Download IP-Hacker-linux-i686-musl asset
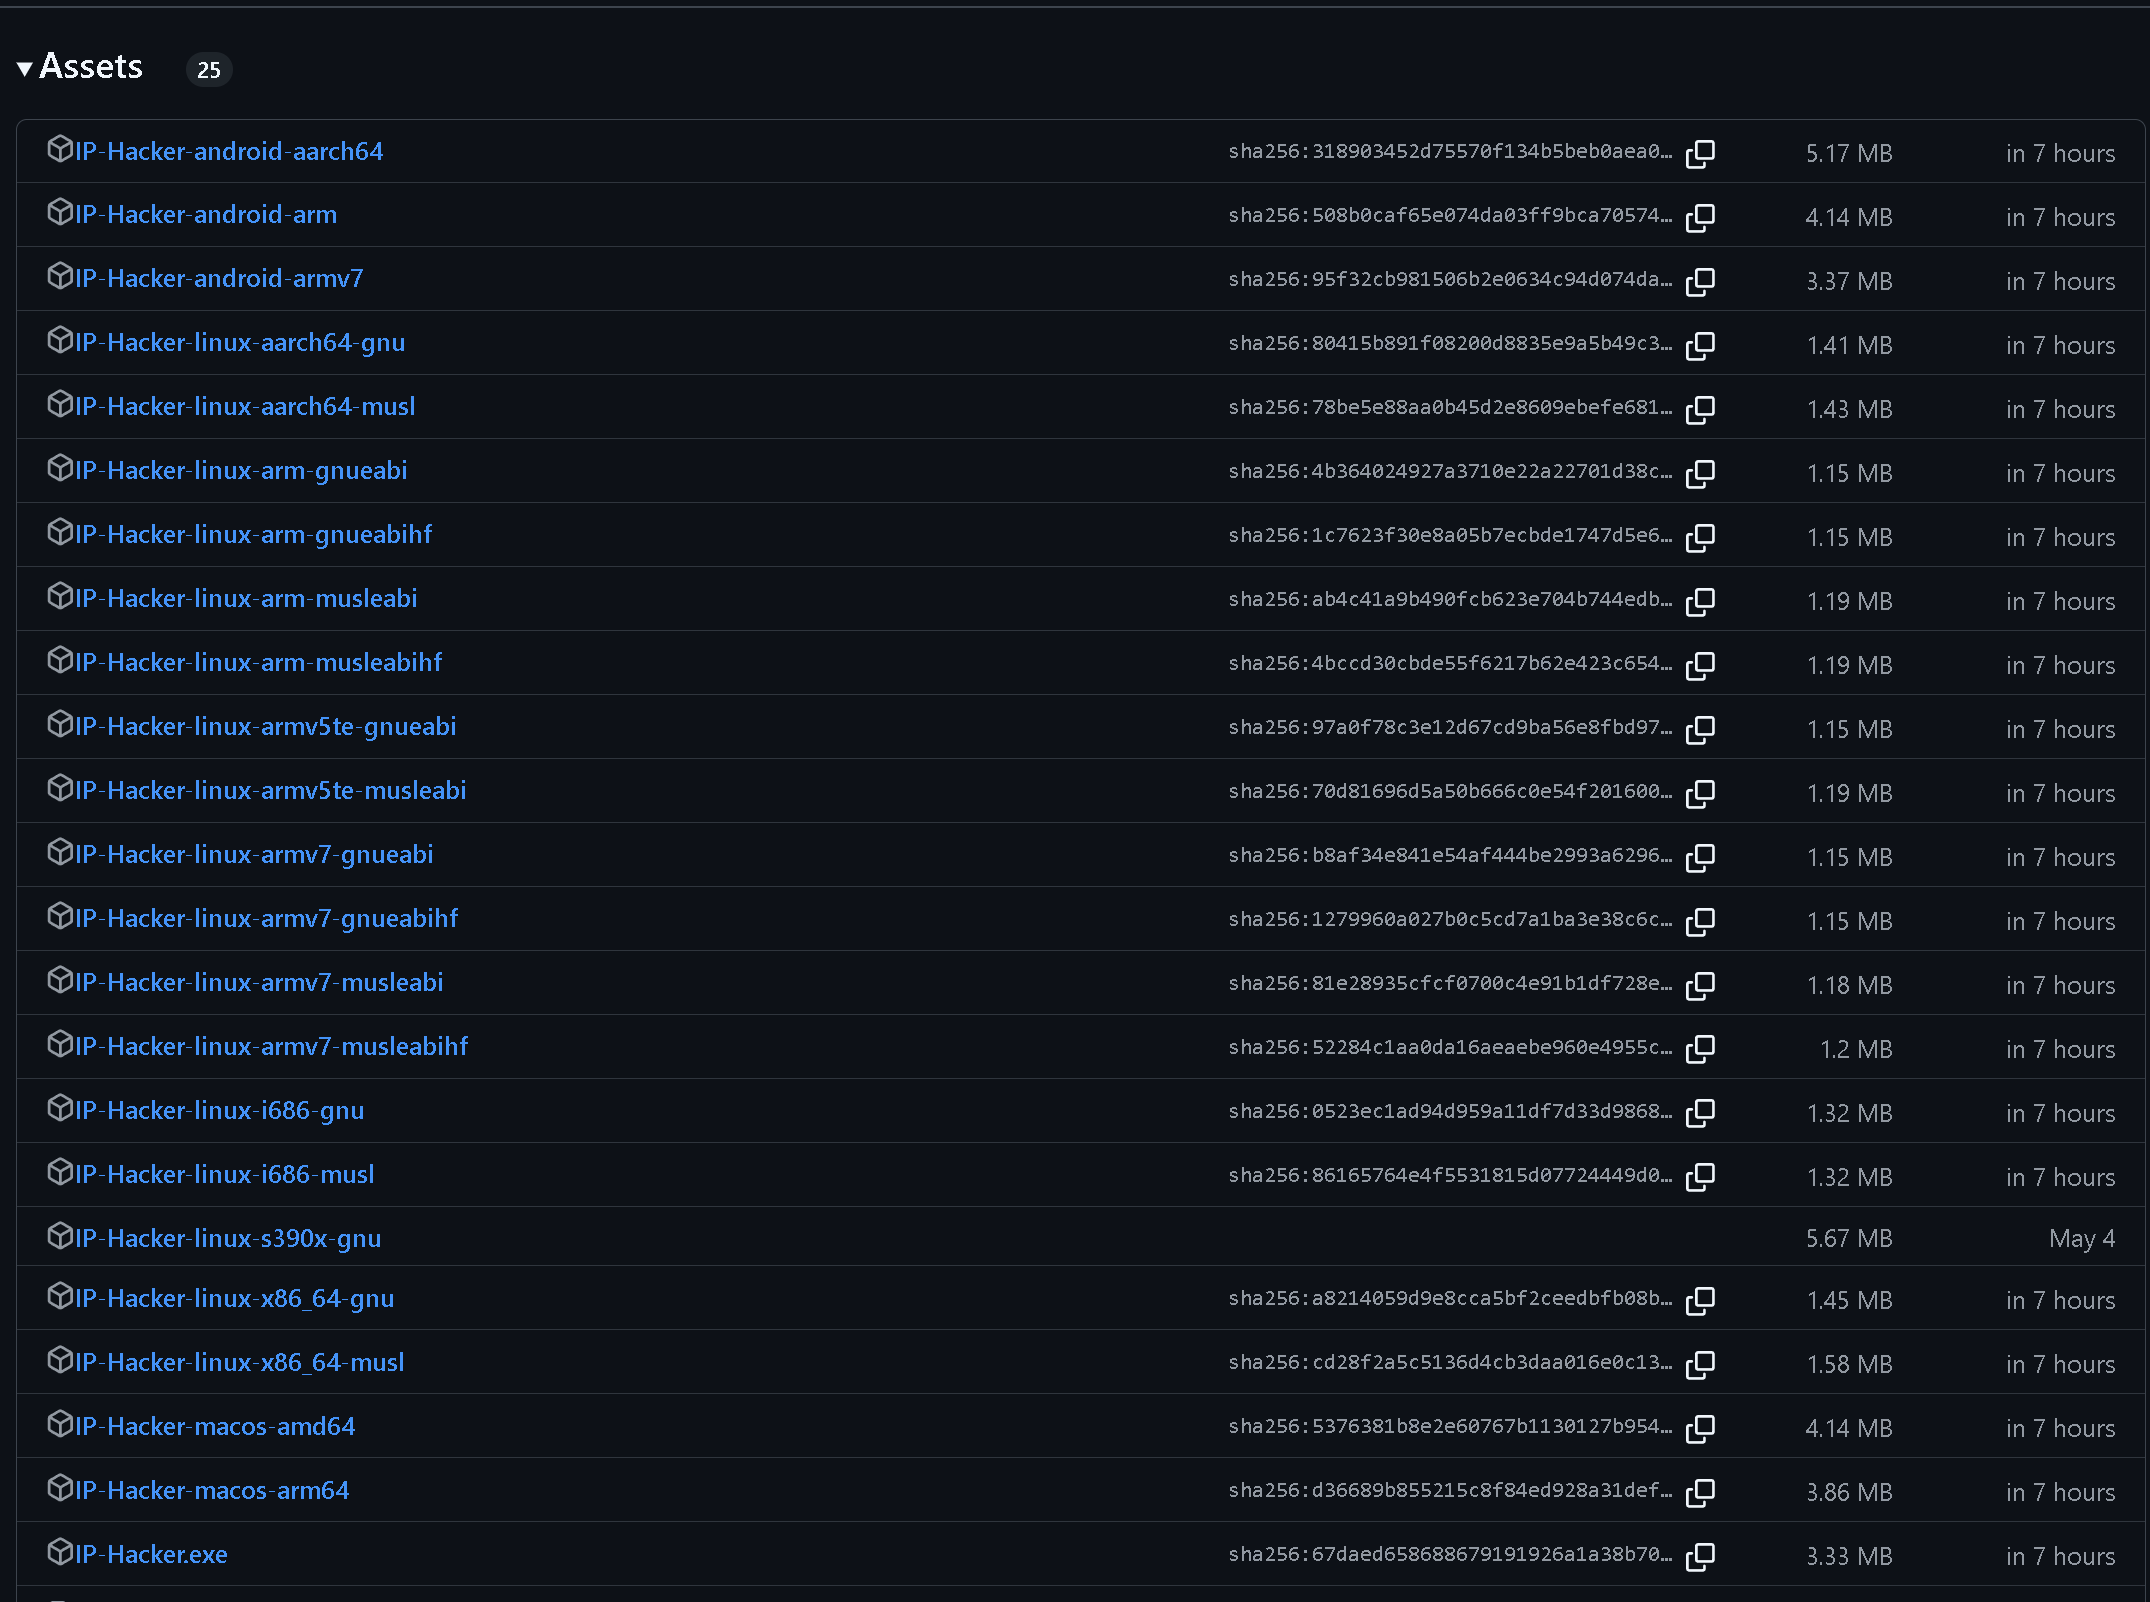 click(x=225, y=1175)
